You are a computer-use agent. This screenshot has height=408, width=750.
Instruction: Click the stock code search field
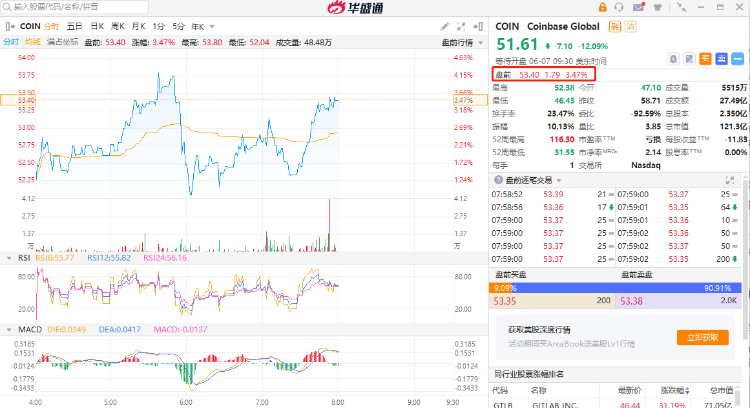pos(75,7)
